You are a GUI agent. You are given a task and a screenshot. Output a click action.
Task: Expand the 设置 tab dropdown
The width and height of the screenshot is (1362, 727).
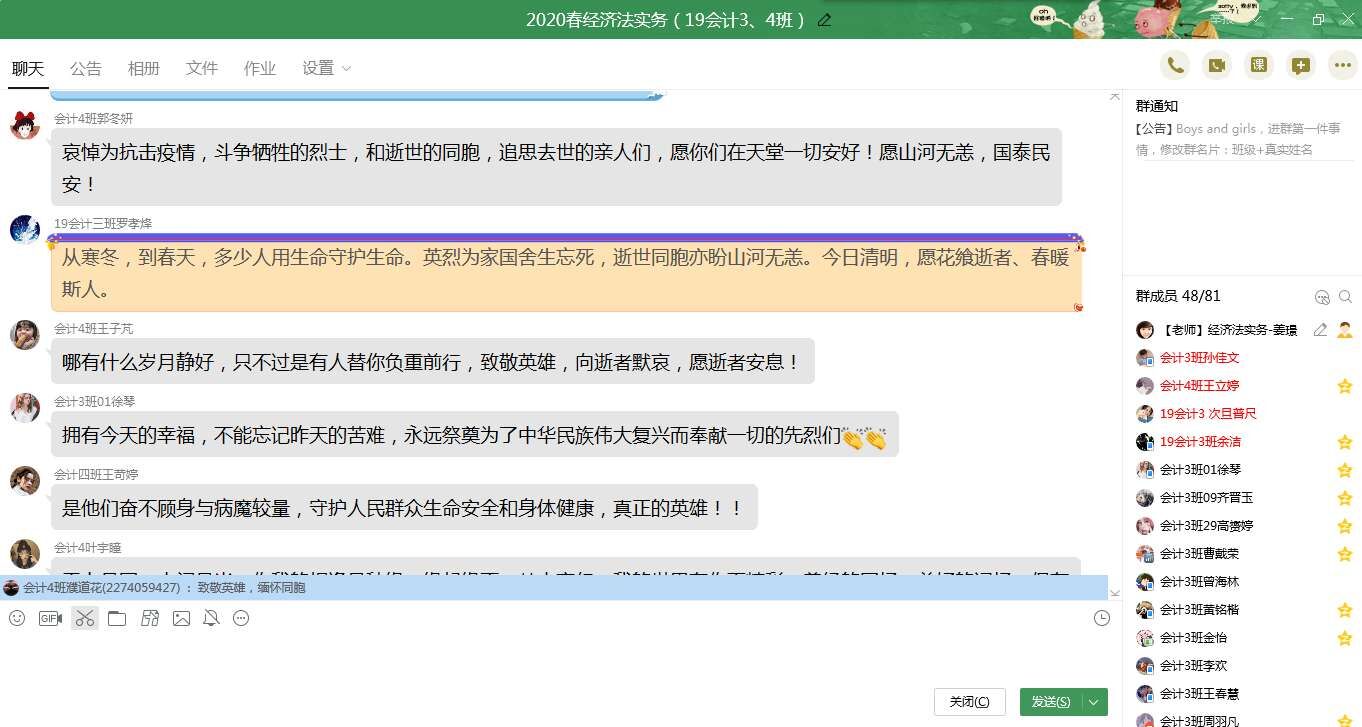(x=346, y=69)
